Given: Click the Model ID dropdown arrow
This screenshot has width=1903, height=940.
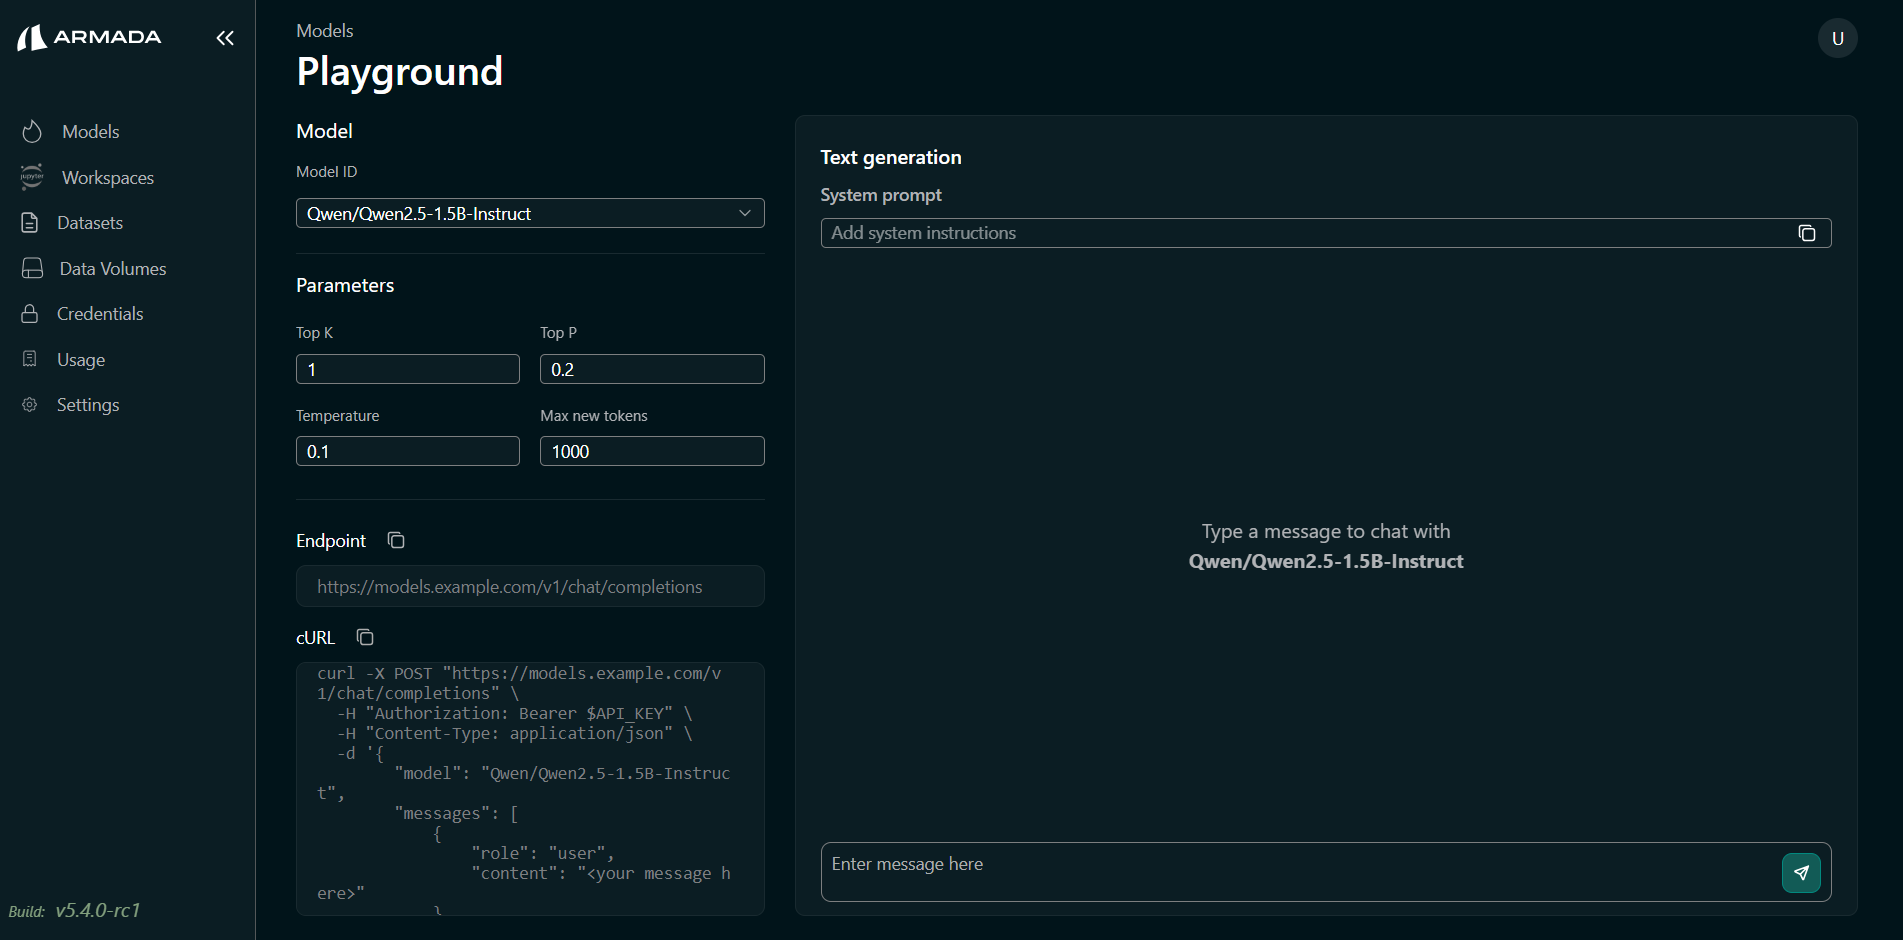Looking at the screenshot, I should coord(744,213).
